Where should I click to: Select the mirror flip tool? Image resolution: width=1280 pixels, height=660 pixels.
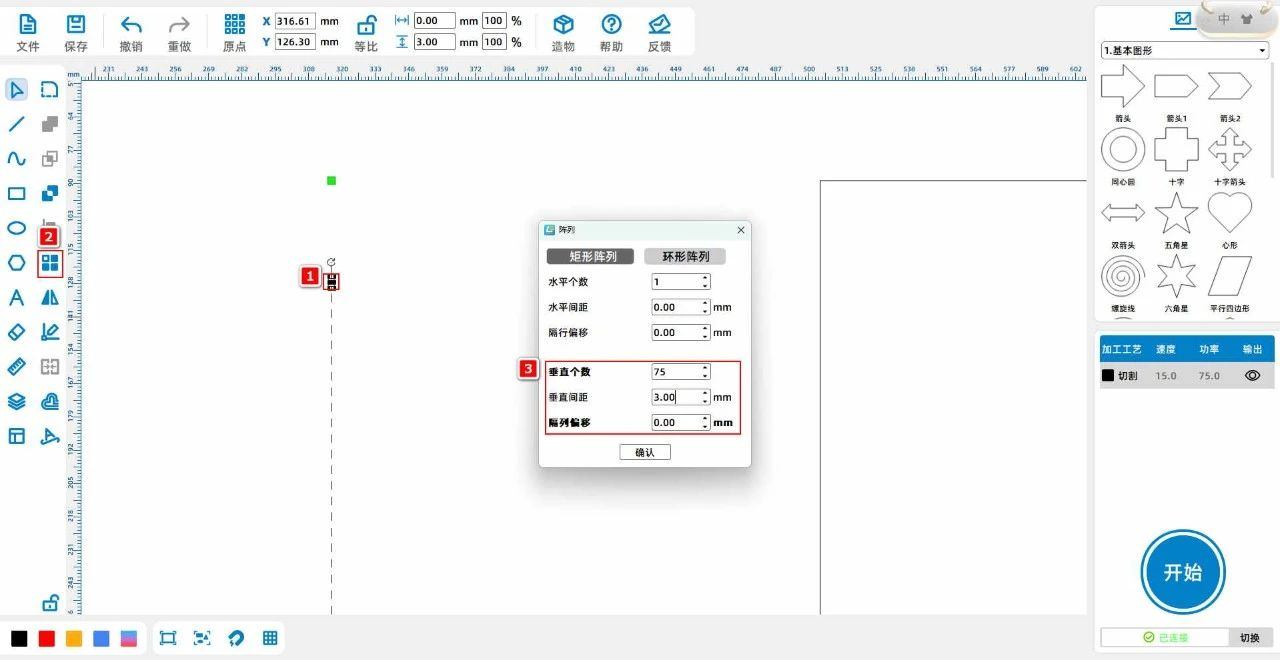tap(50, 297)
